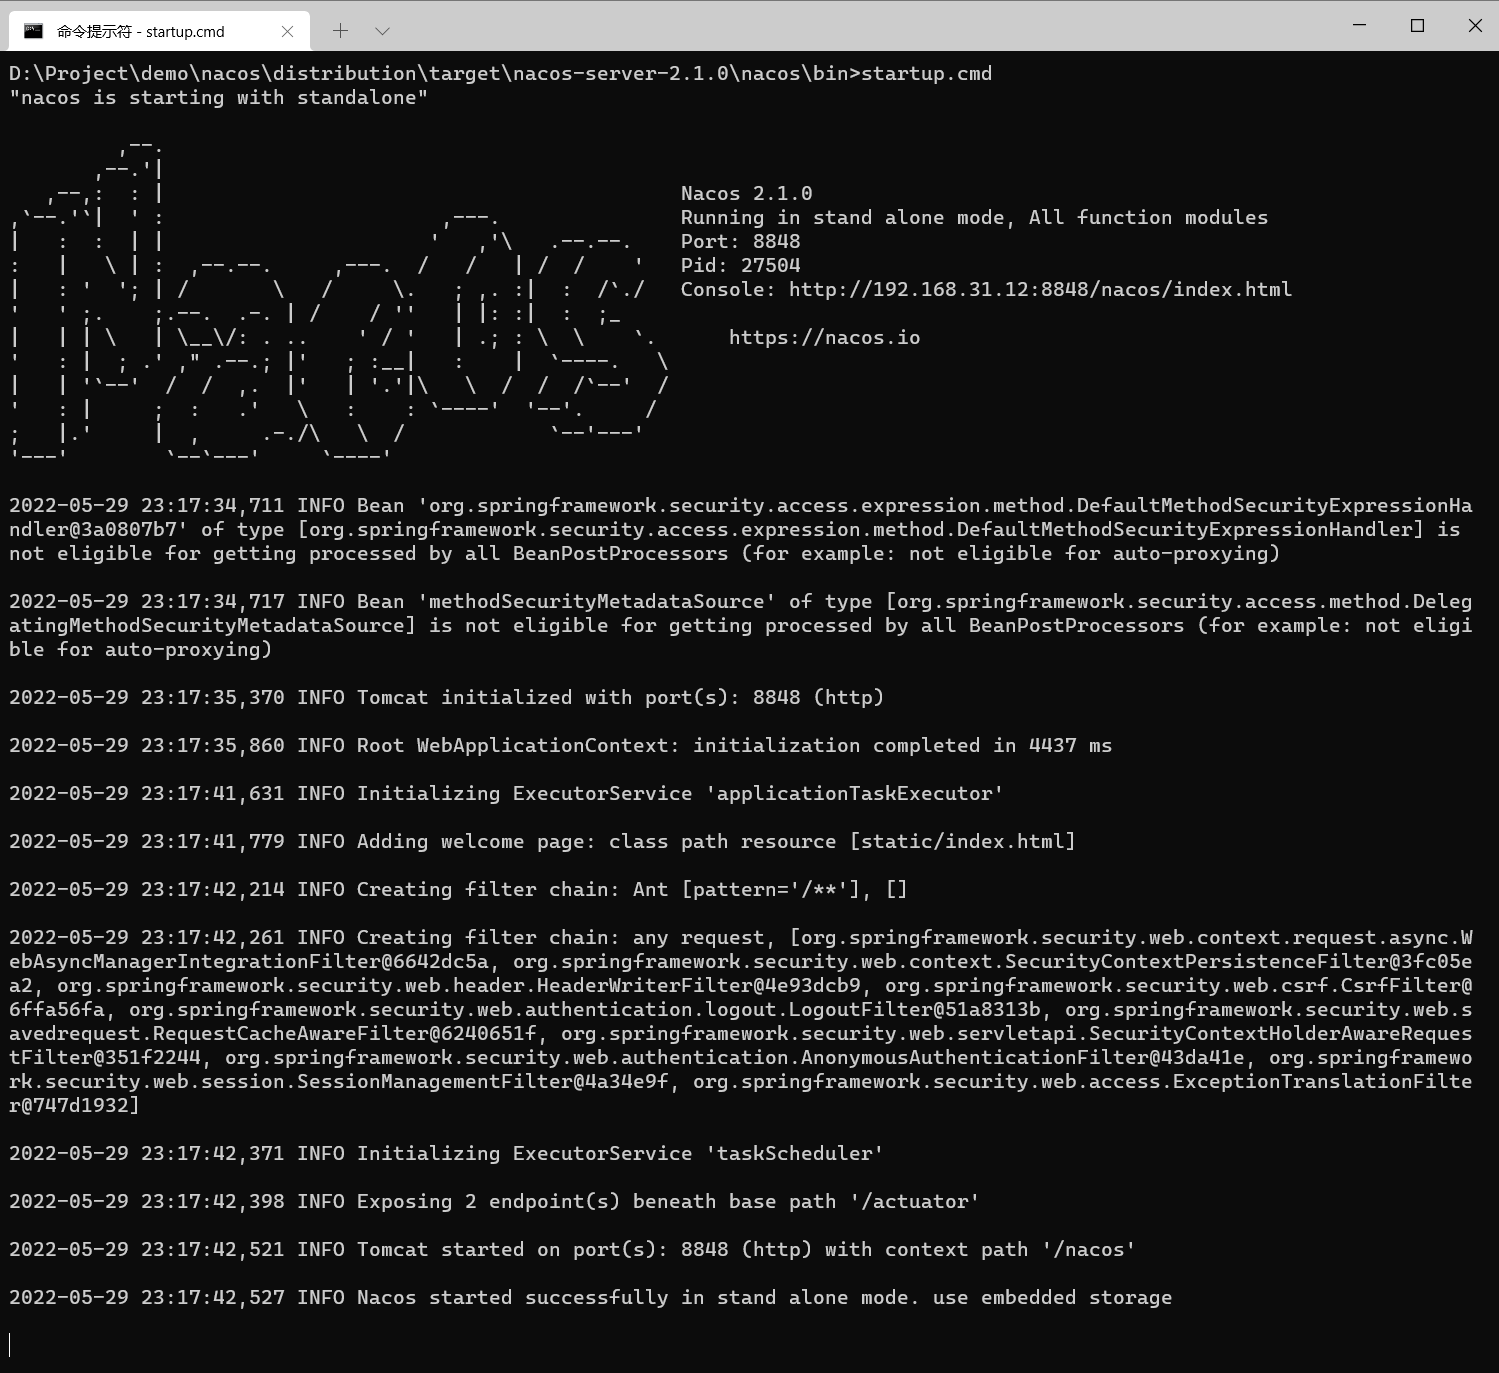The width and height of the screenshot is (1499, 1373).
Task: Click the 'Tomcat initialized with port(s)' log line
Action: (446, 698)
